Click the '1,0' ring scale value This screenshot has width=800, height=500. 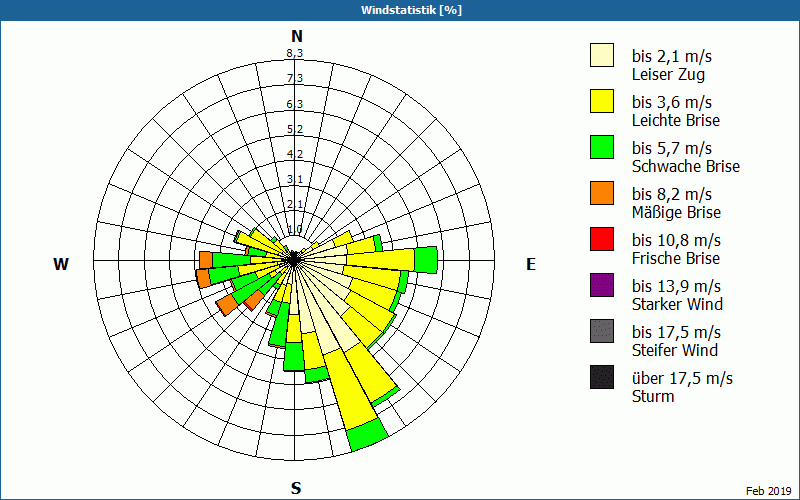(295, 229)
